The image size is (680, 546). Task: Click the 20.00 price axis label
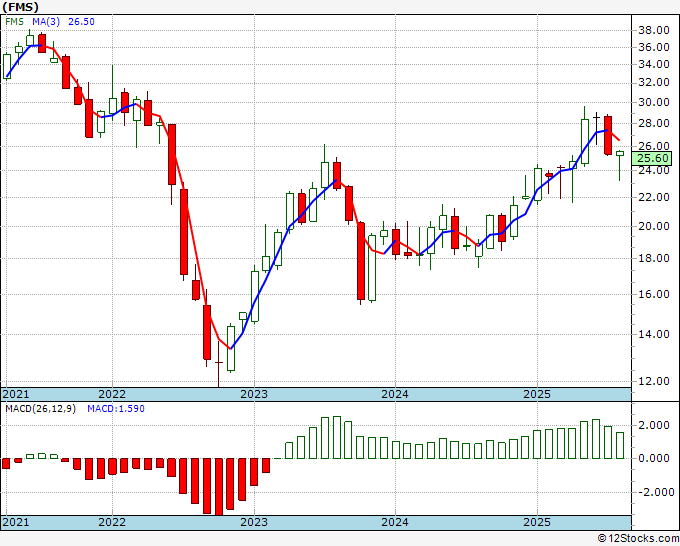(653, 226)
